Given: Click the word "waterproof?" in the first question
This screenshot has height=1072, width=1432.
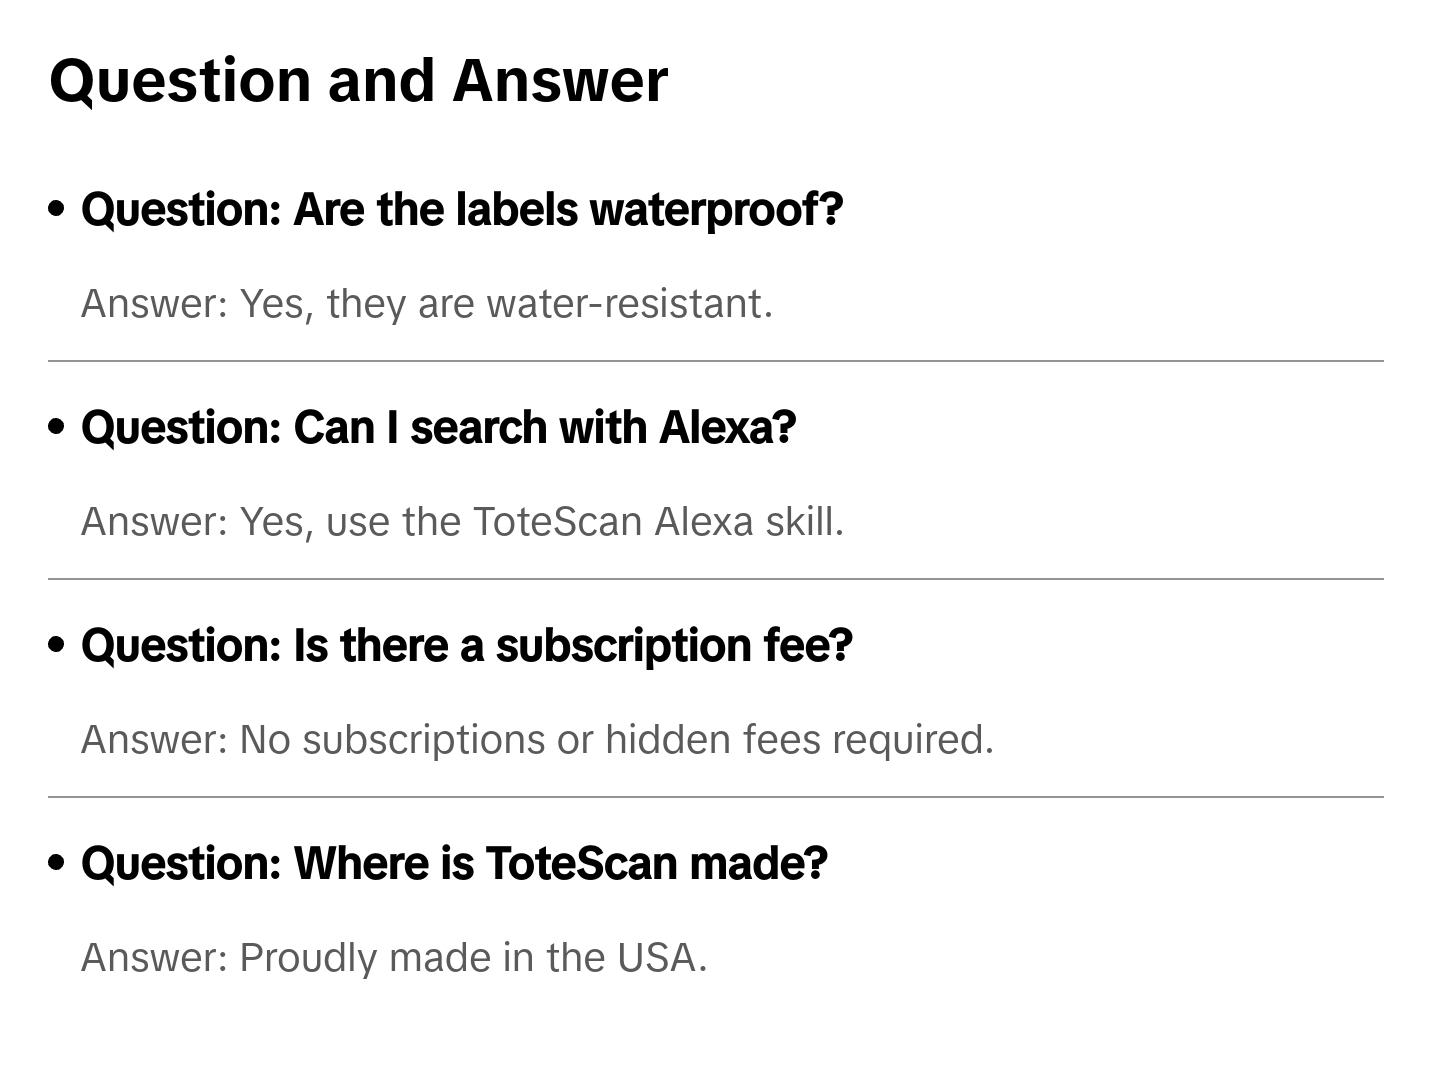Looking at the screenshot, I should click(x=716, y=210).
